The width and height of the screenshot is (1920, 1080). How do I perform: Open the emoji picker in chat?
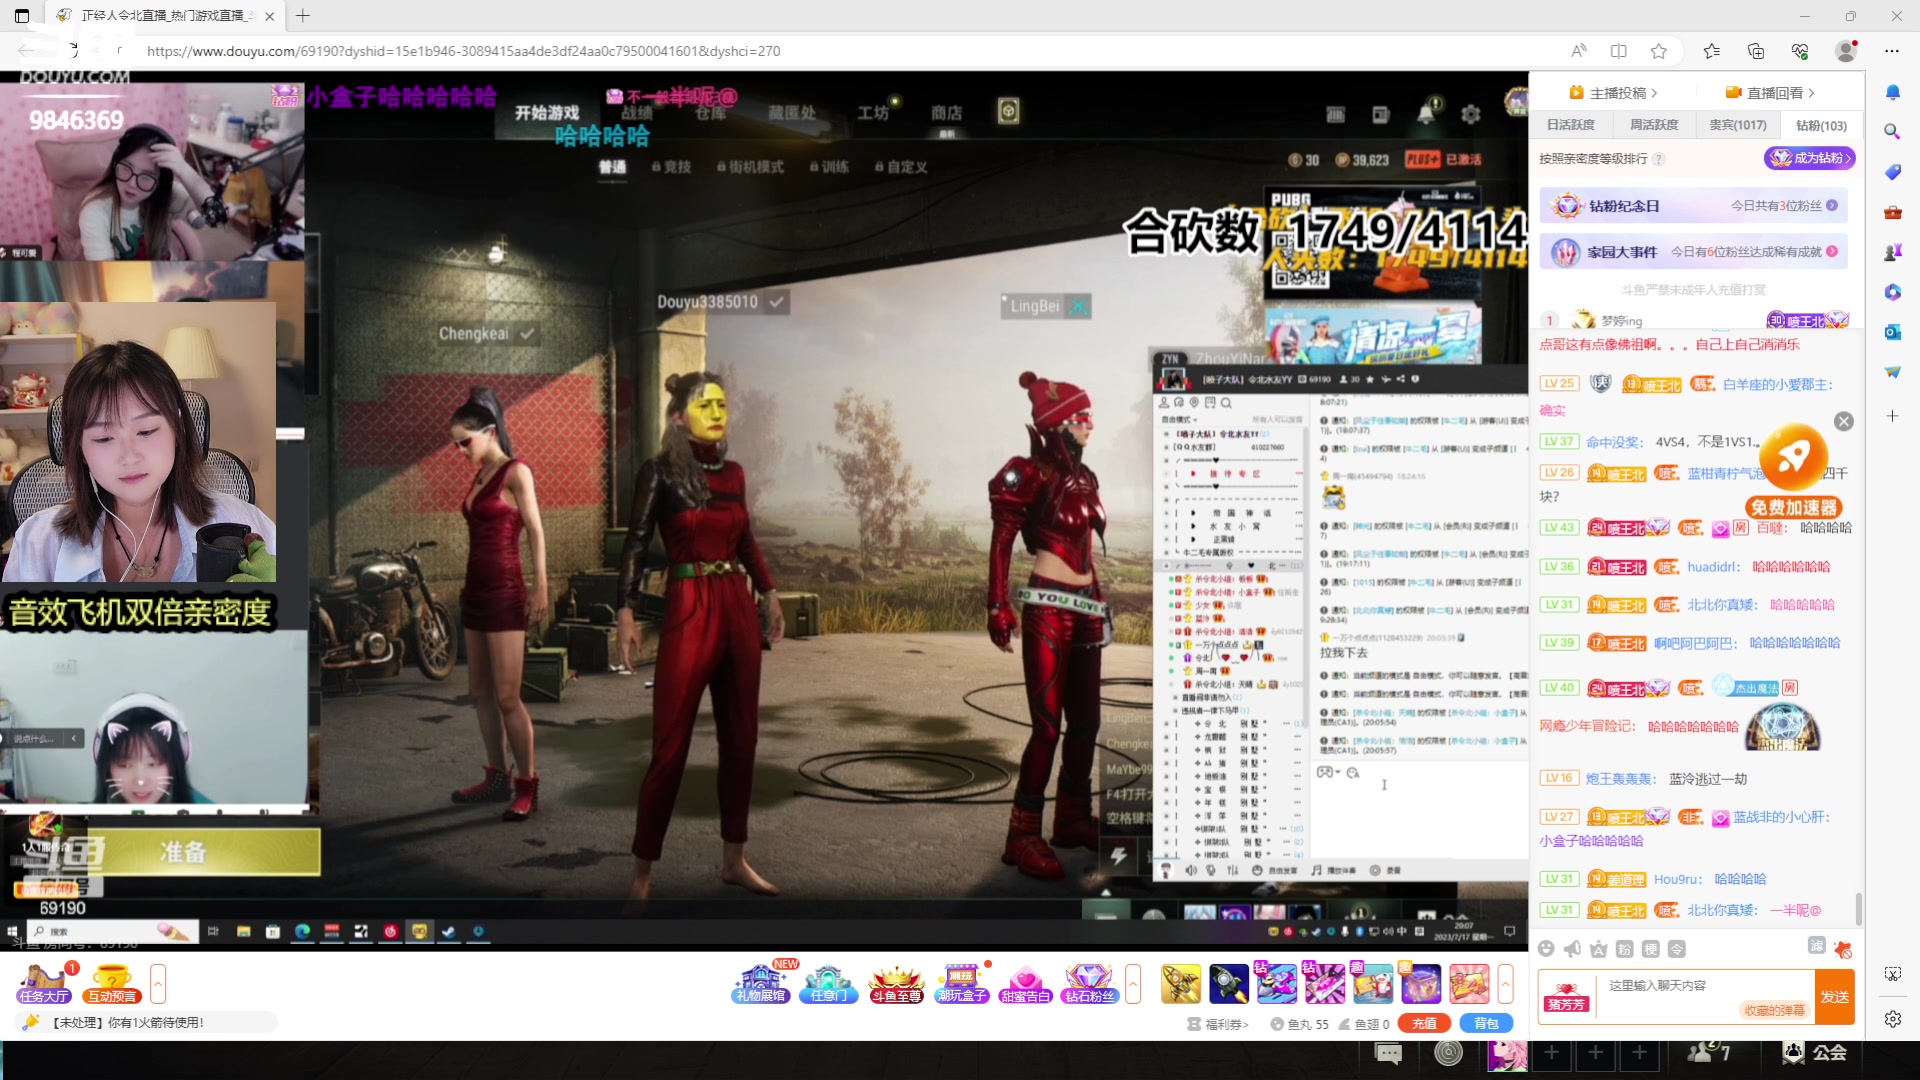click(1546, 949)
